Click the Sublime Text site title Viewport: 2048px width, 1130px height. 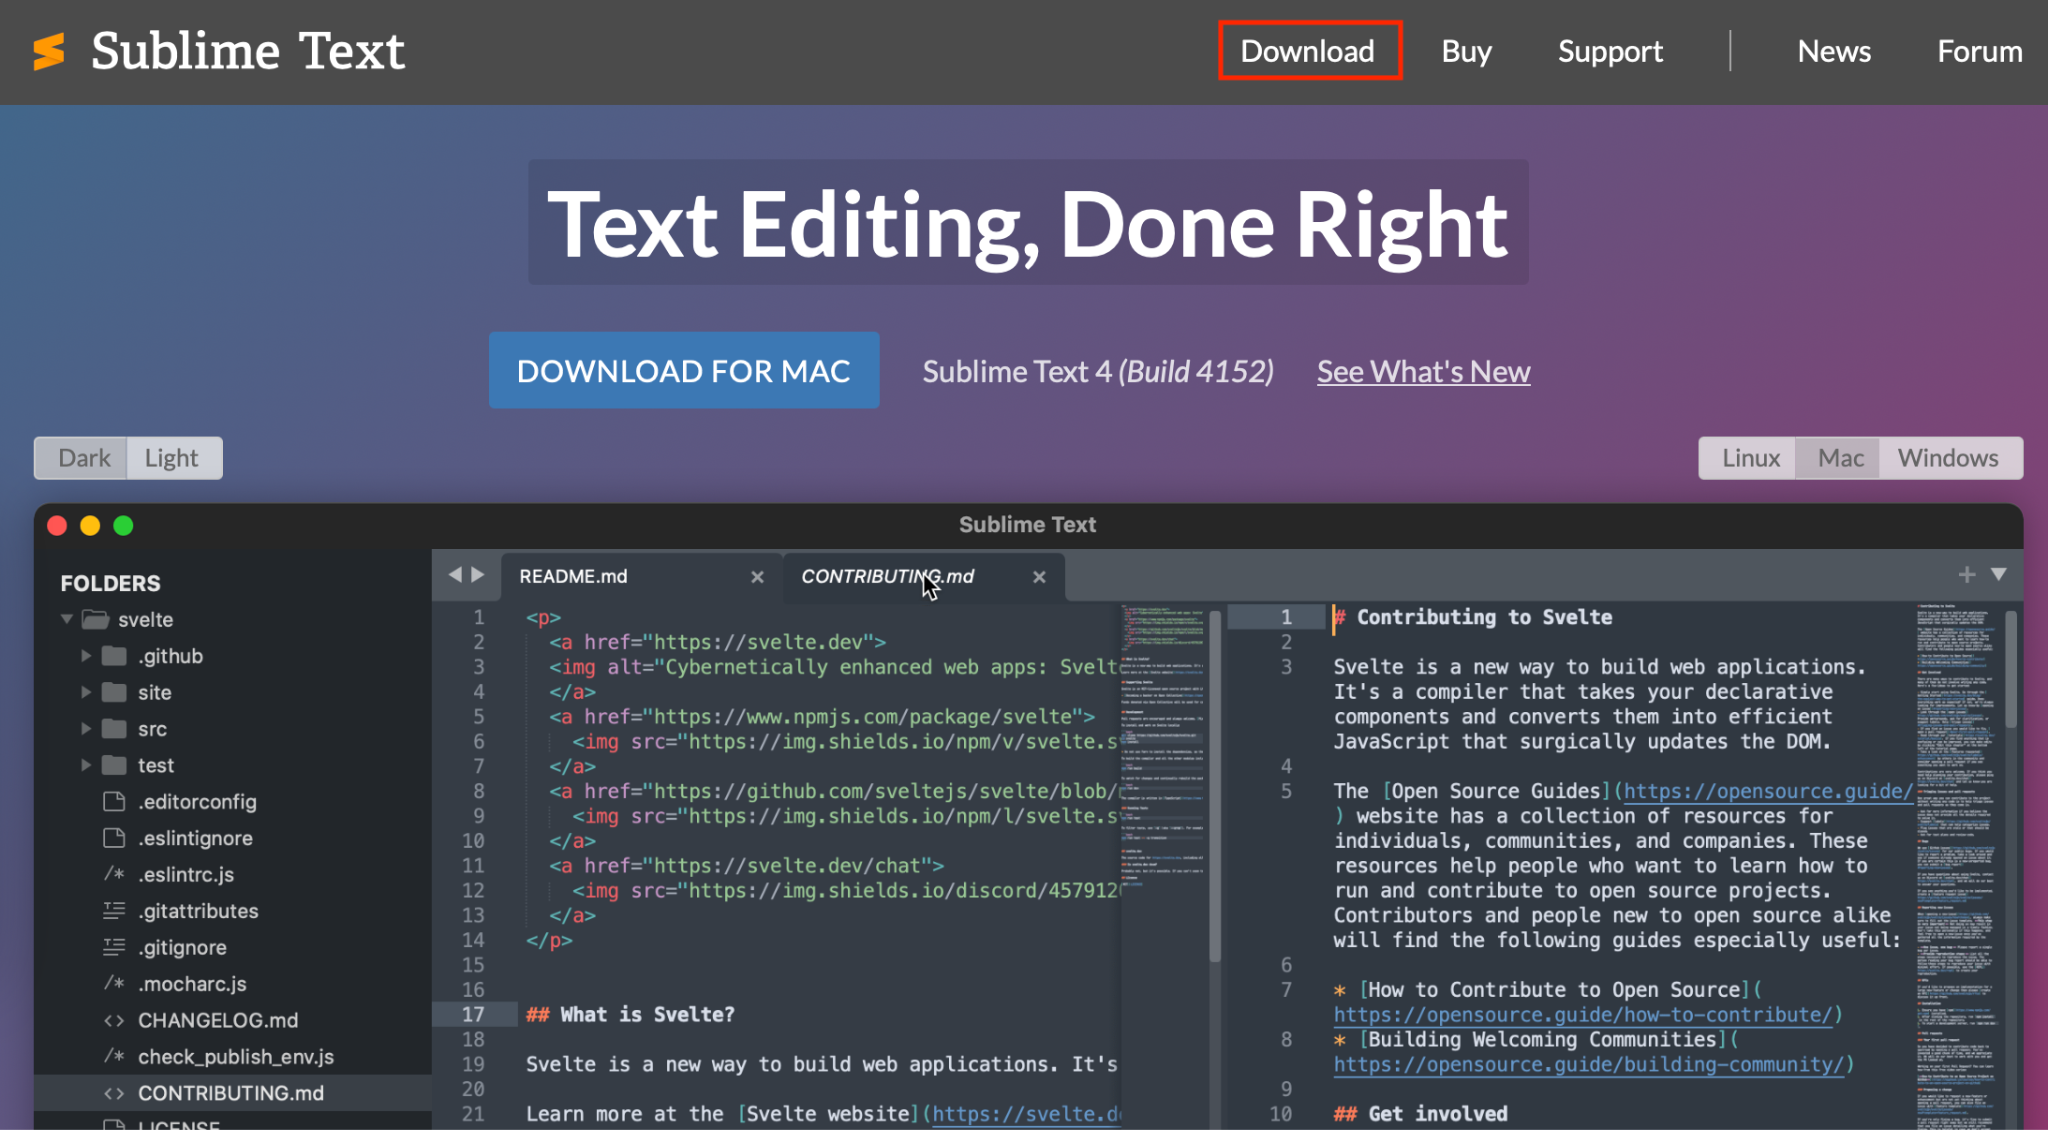248,51
